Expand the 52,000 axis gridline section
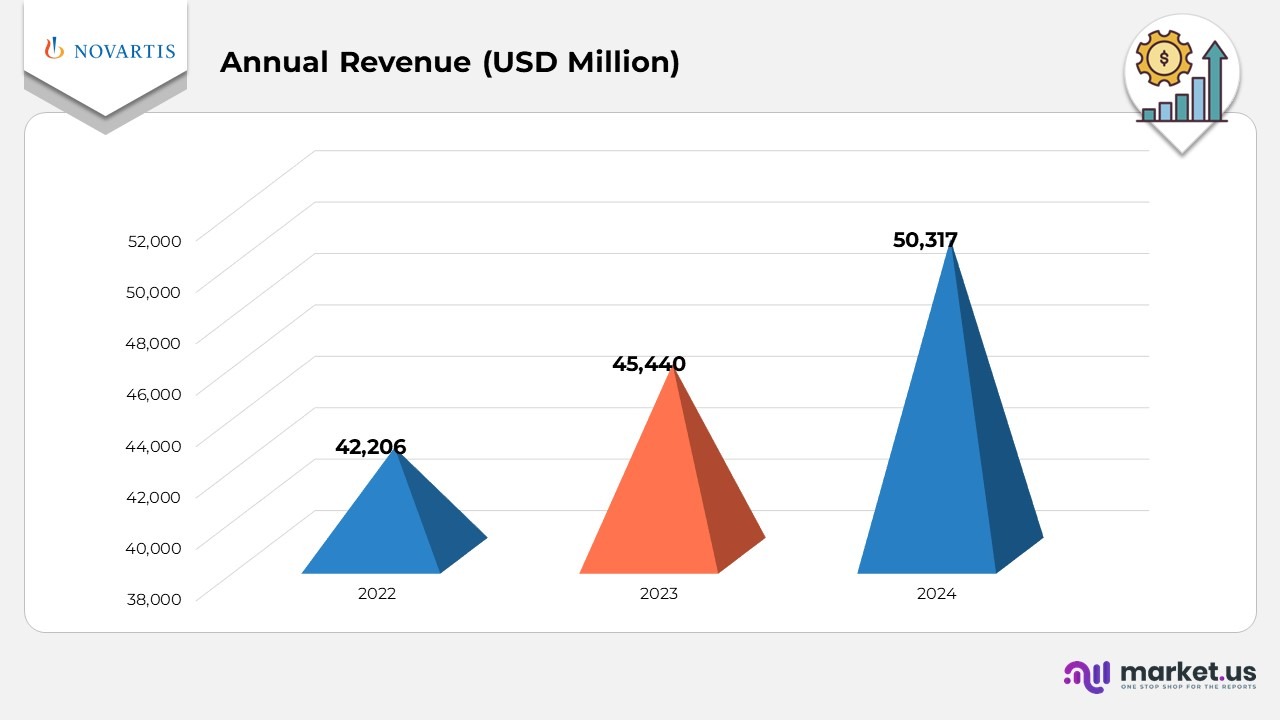 (155, 240)
